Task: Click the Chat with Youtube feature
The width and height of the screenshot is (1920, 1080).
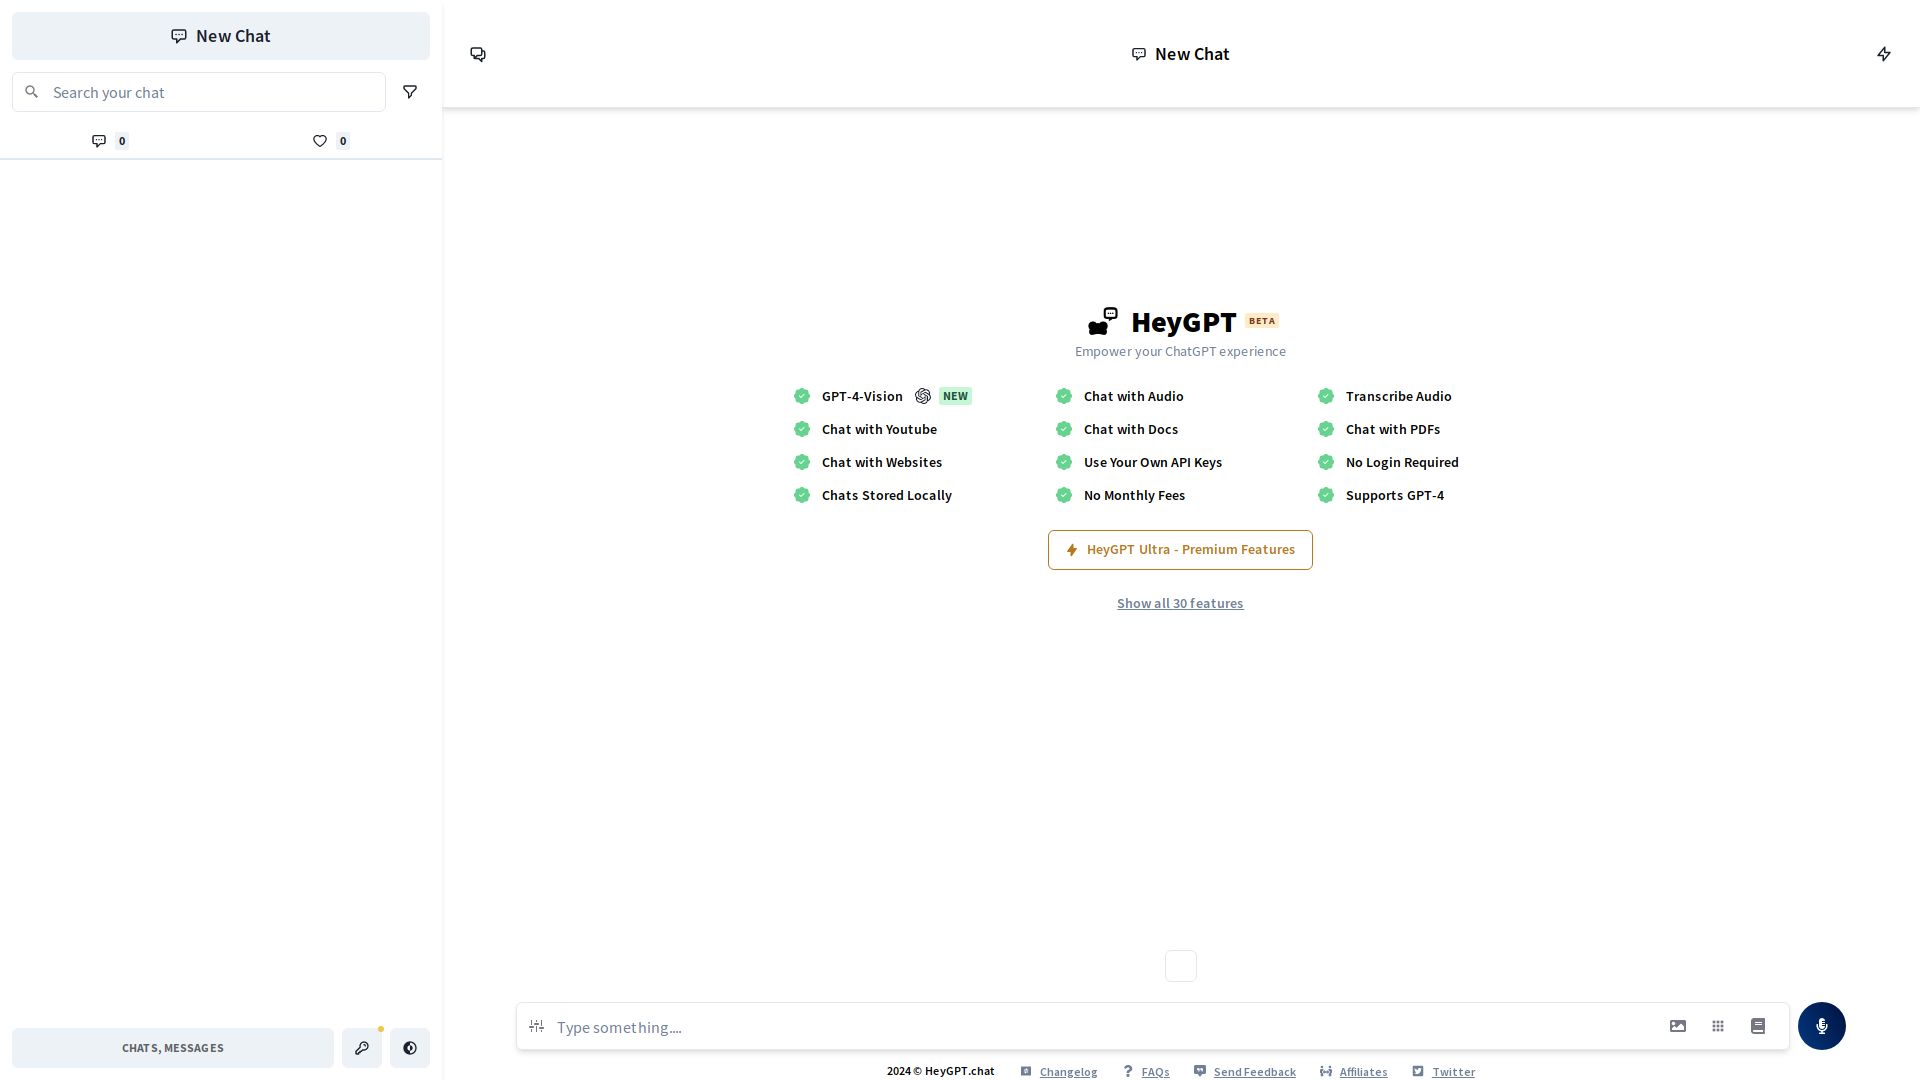Action: [879, 429]
